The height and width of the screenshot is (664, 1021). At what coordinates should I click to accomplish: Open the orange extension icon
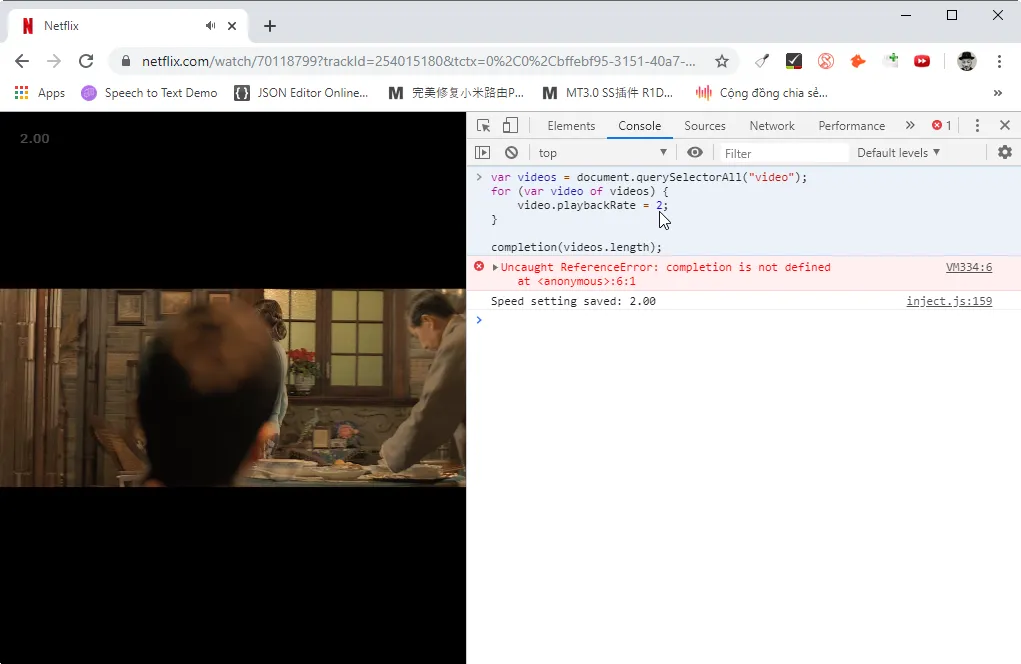tap(858, 61)
